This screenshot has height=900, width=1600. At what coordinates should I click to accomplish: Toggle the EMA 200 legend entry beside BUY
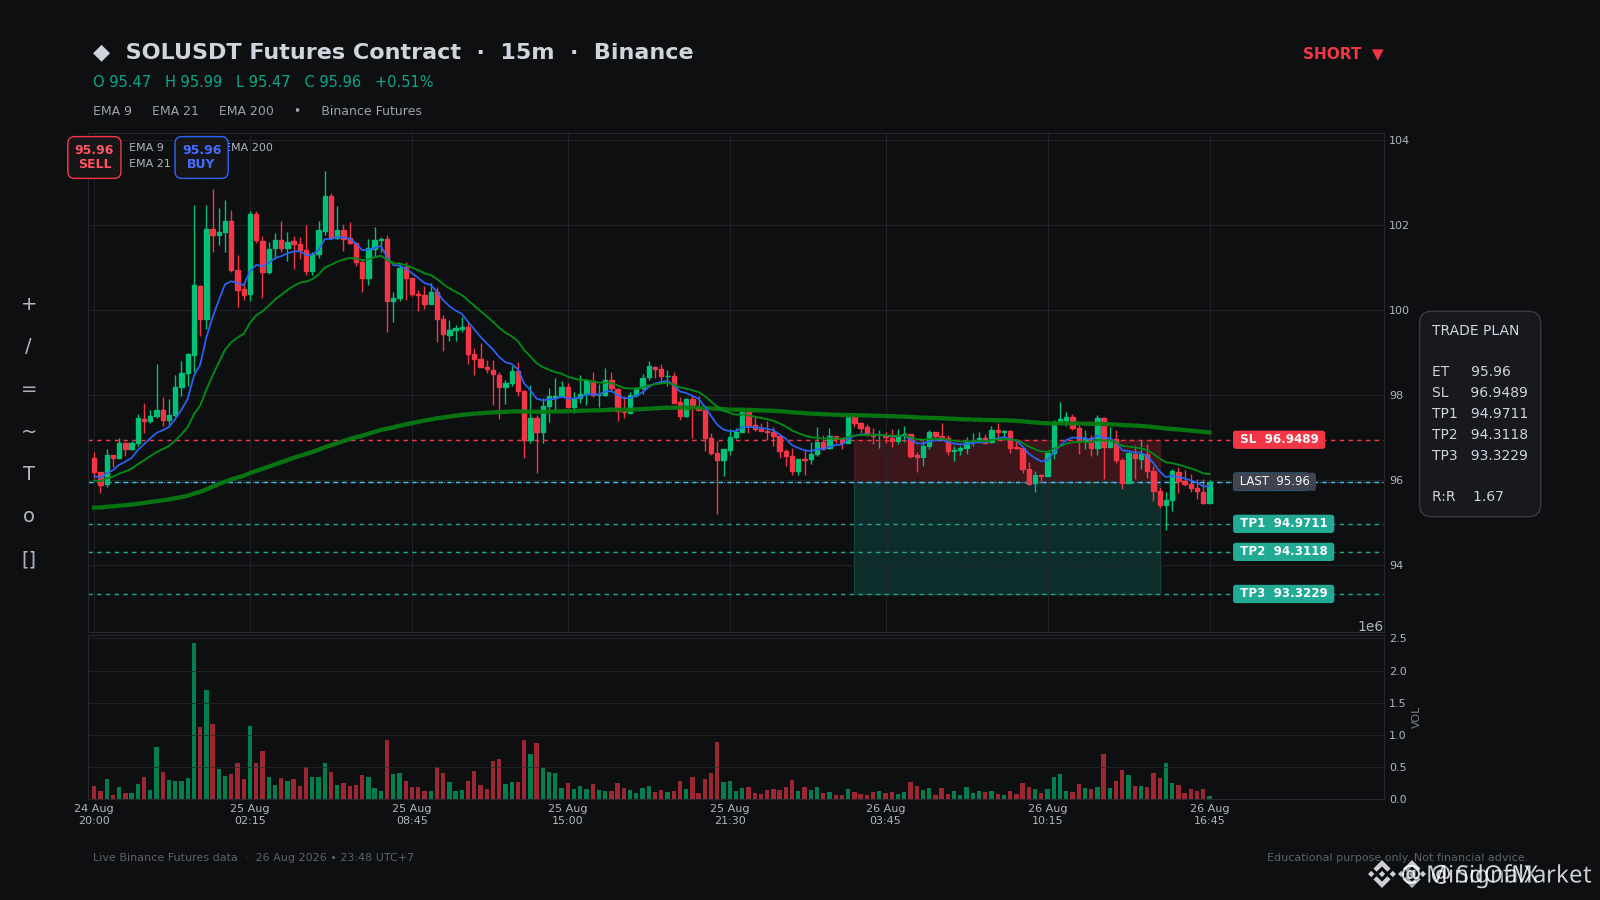250,148
